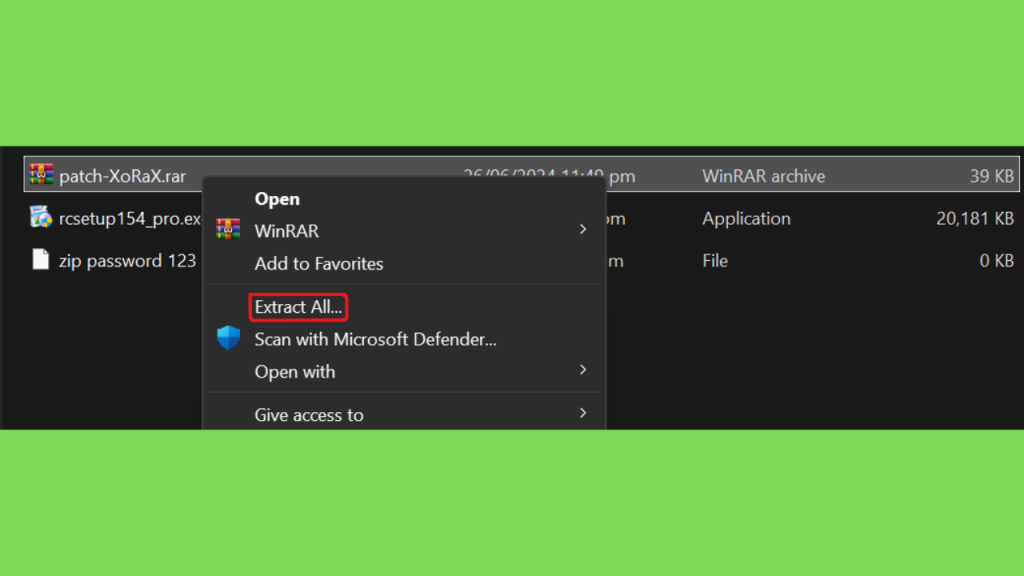
Task: Select Scan with Microsoft Defender...
Action: pyautogui.click(x=376, y=340)
